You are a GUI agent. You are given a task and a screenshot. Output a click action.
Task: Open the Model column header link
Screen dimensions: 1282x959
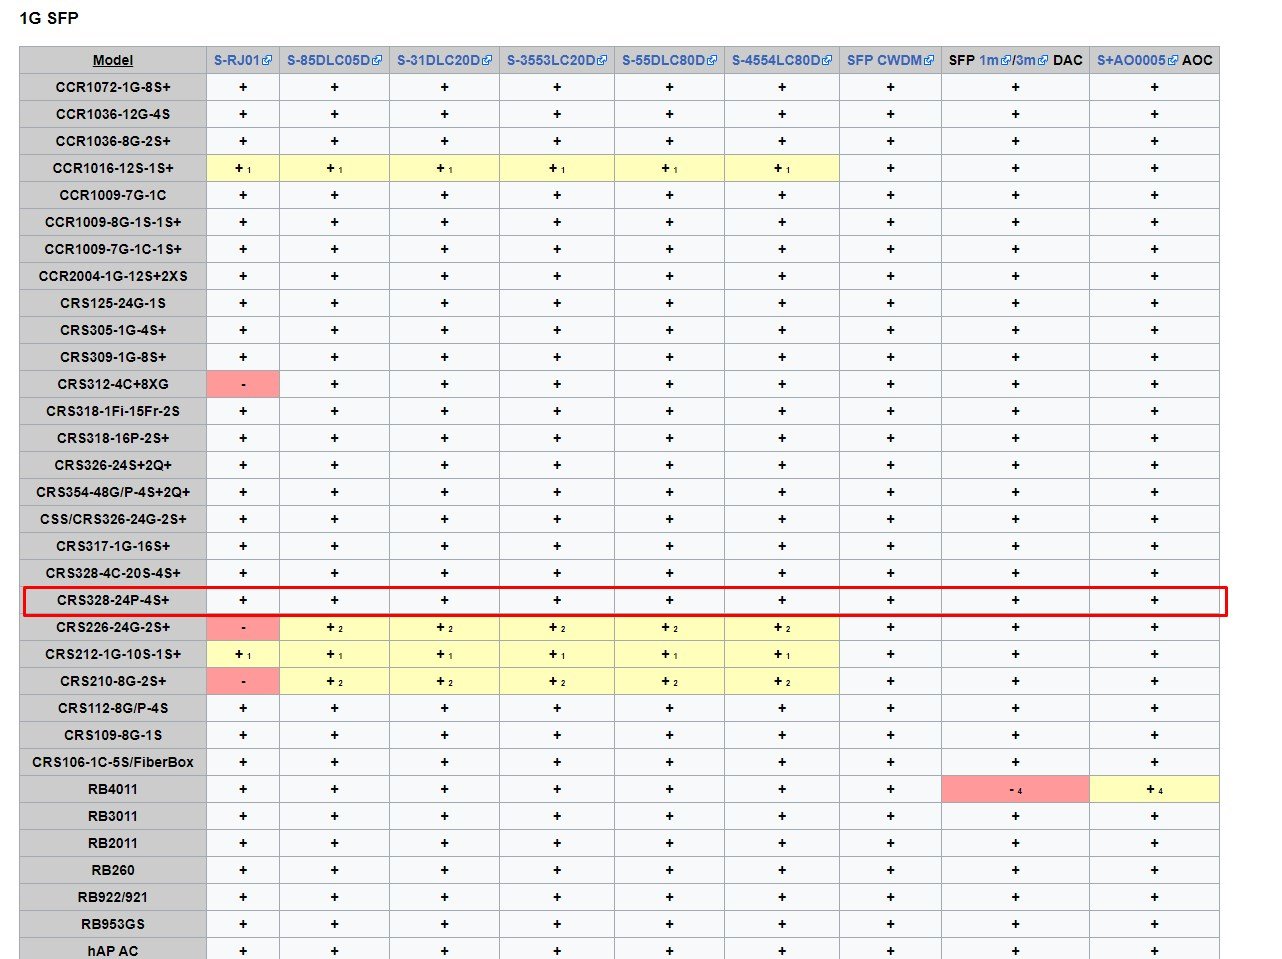click(x=113, y=60)
